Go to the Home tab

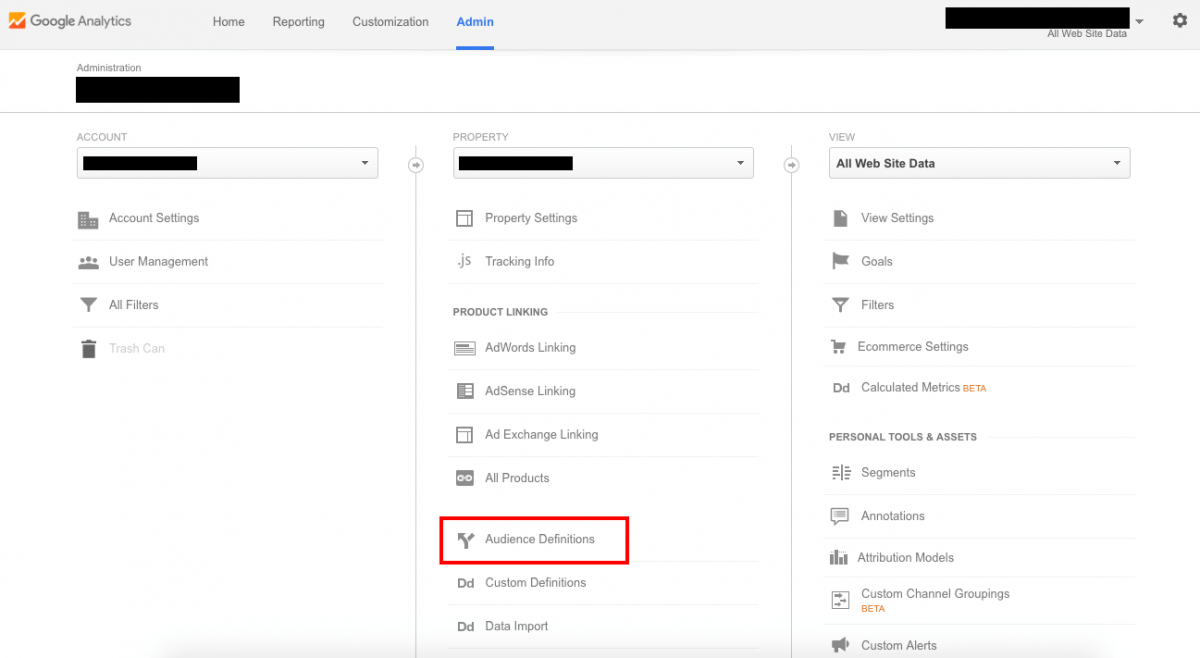click(229, 22)
